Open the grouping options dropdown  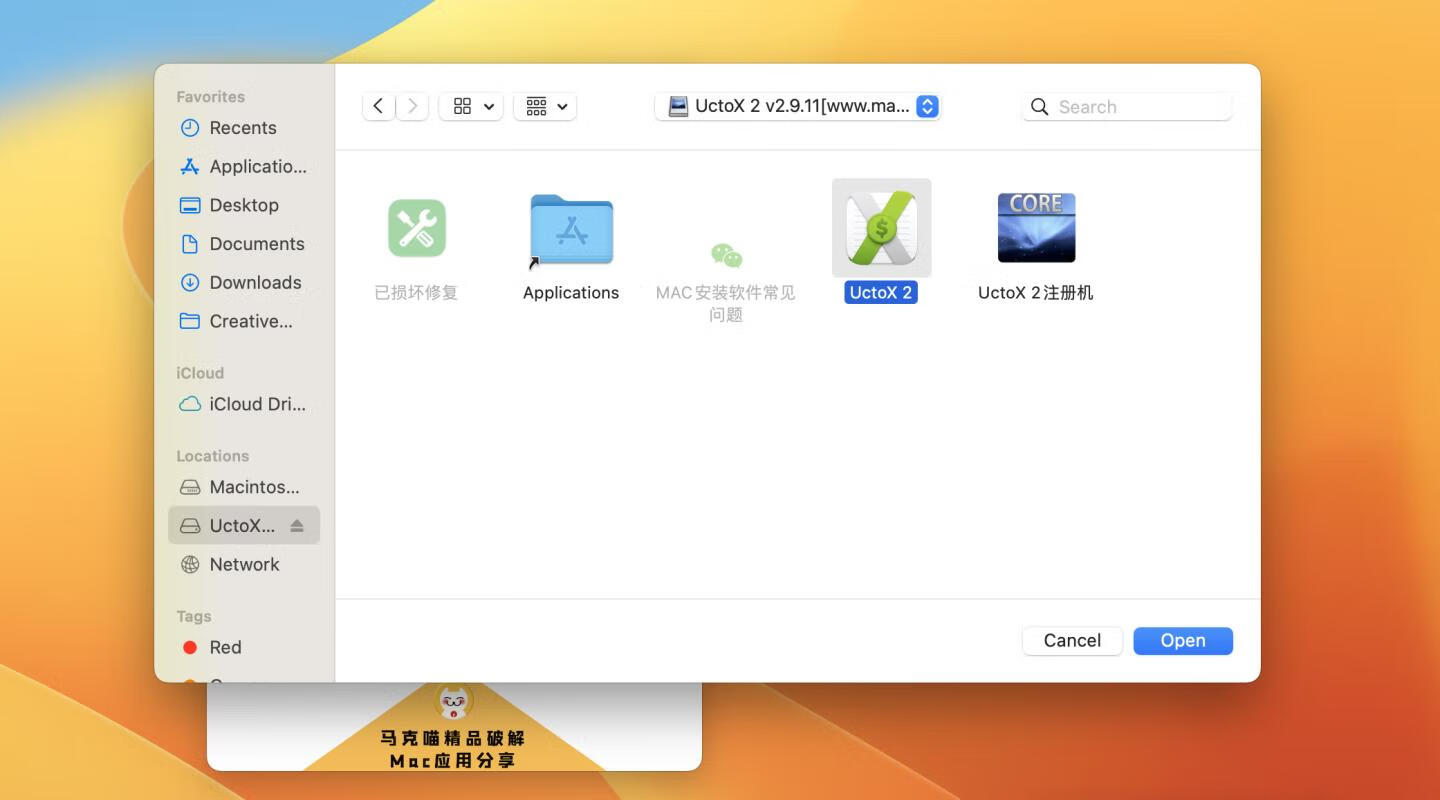(545, 106)
